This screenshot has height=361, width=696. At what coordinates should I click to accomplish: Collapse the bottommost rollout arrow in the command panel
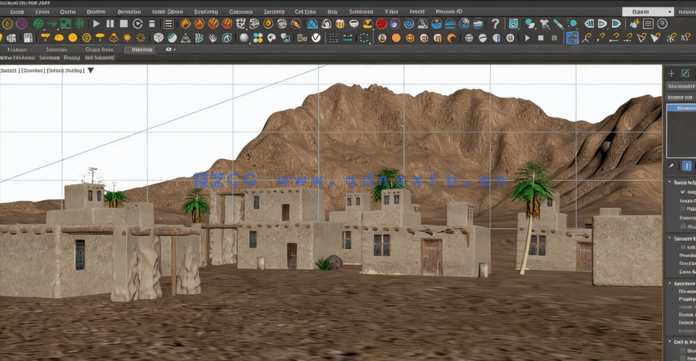pyautogui.click(x=670, y=341)
